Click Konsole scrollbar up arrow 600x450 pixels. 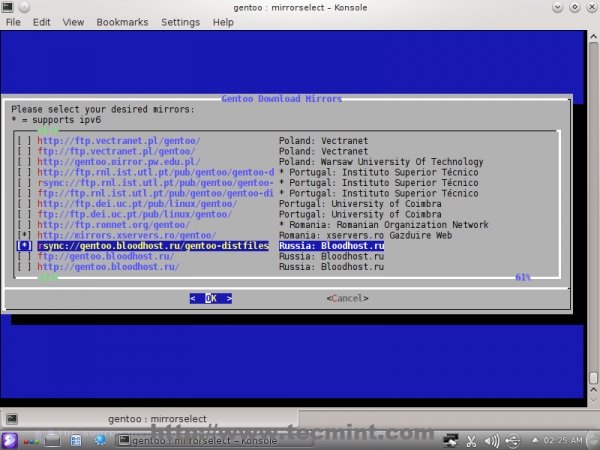(x=593, y=37)
